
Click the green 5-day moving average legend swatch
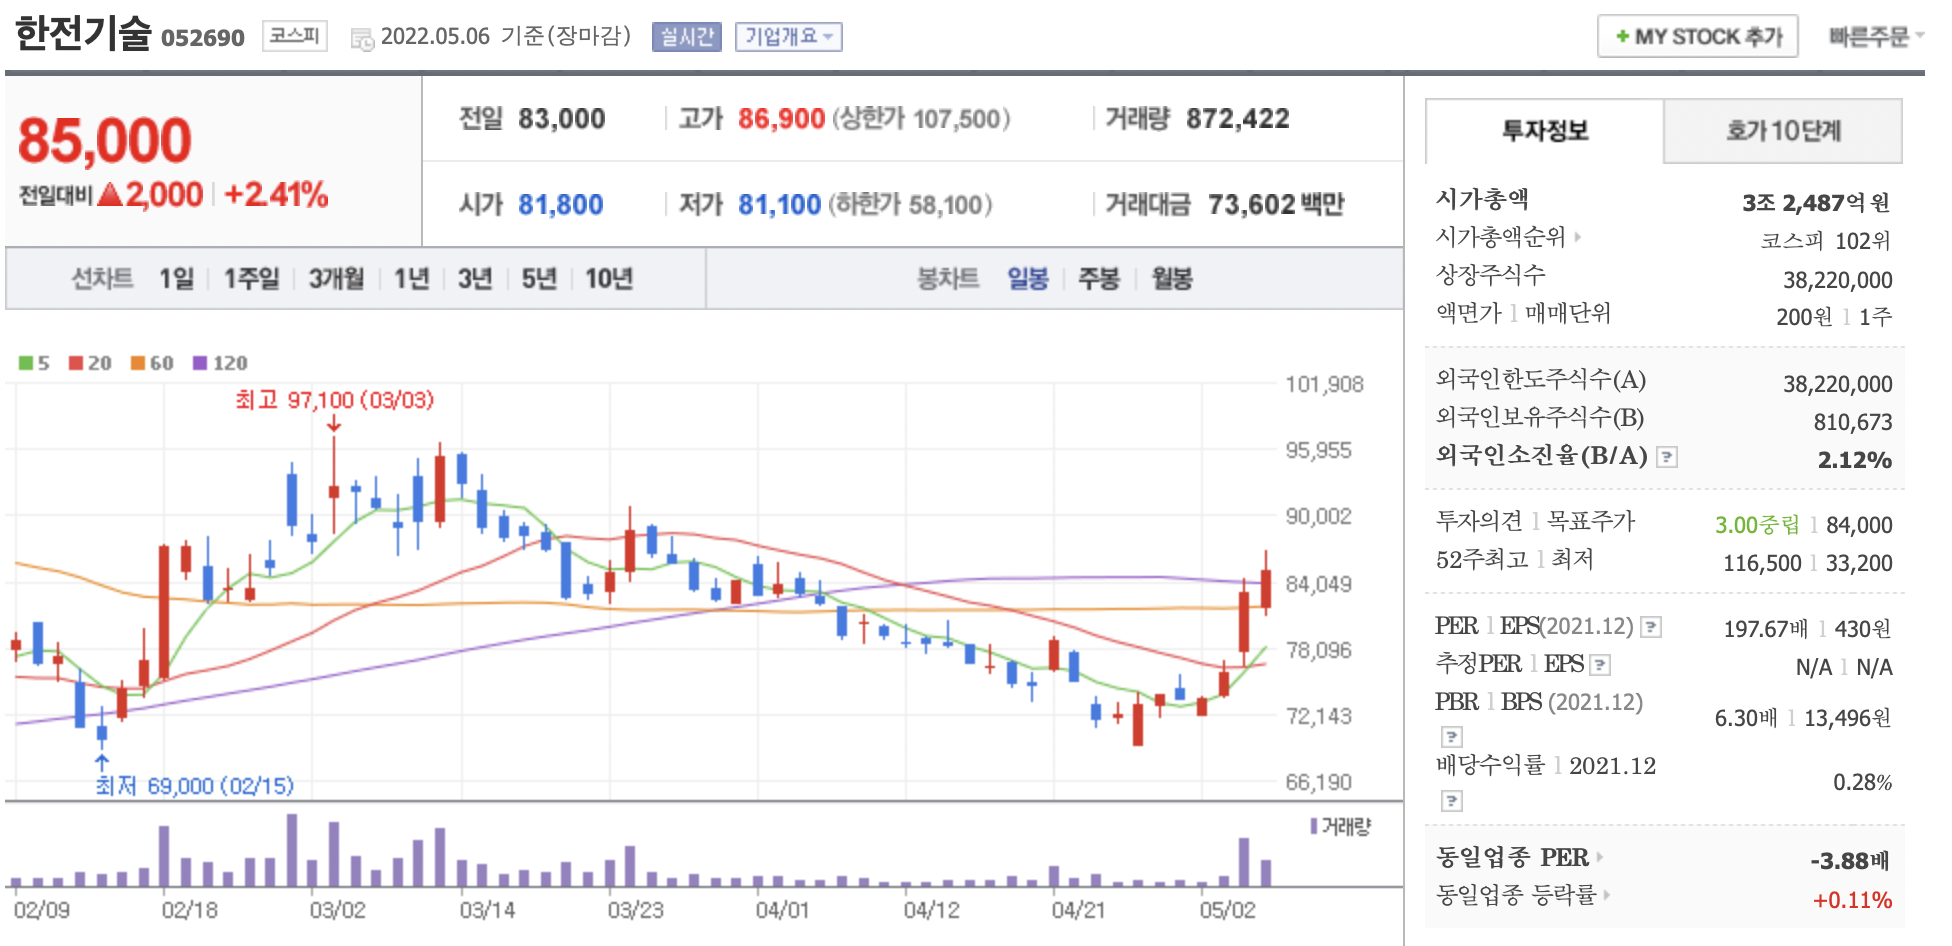(x=26, y=363)
